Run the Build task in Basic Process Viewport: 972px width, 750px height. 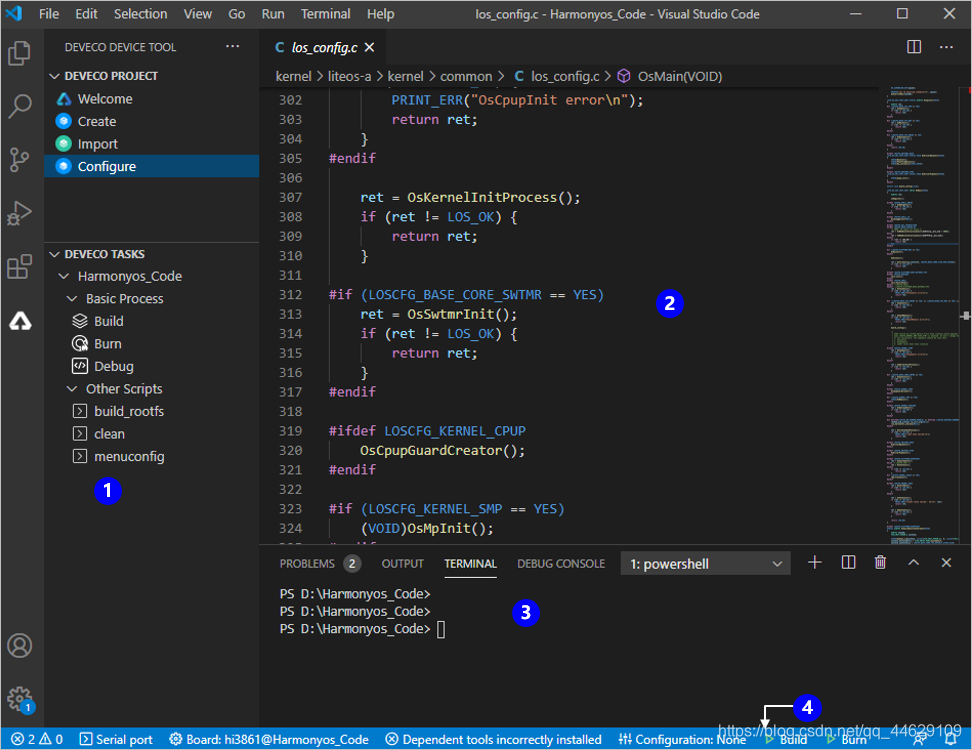click(x=152, y=321)
